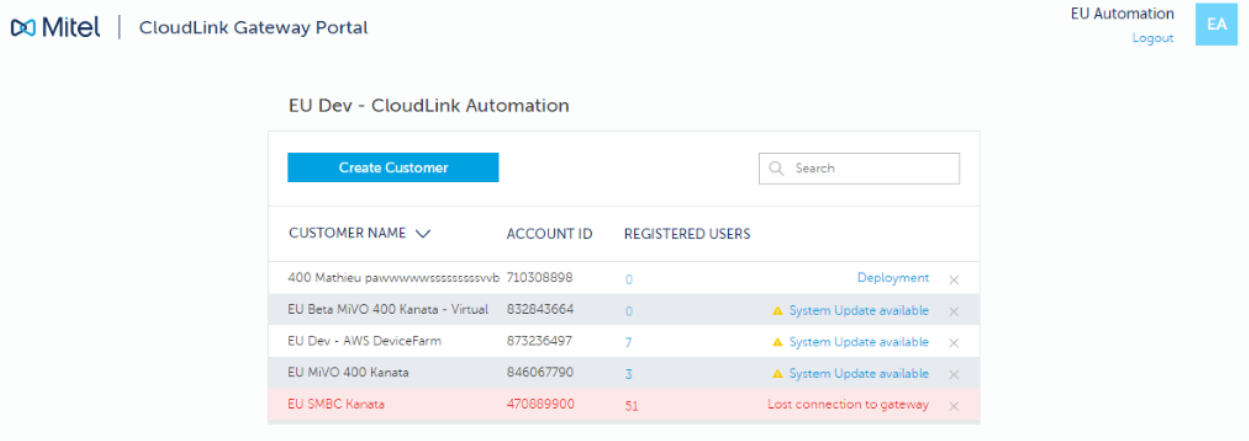Viewport: 1249px width, 441px height.
Task: Click the search magnifier icon
Action: [x=776, y=169]
